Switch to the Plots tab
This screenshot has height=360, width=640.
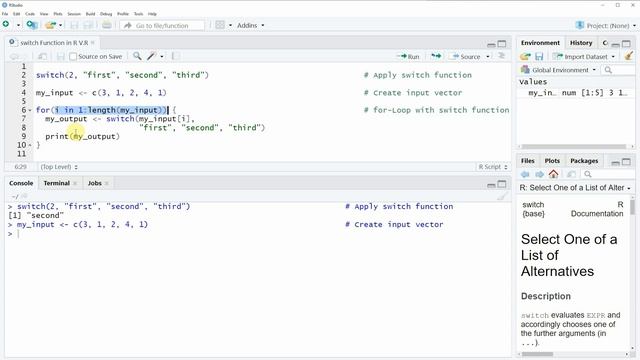(552, 161)
